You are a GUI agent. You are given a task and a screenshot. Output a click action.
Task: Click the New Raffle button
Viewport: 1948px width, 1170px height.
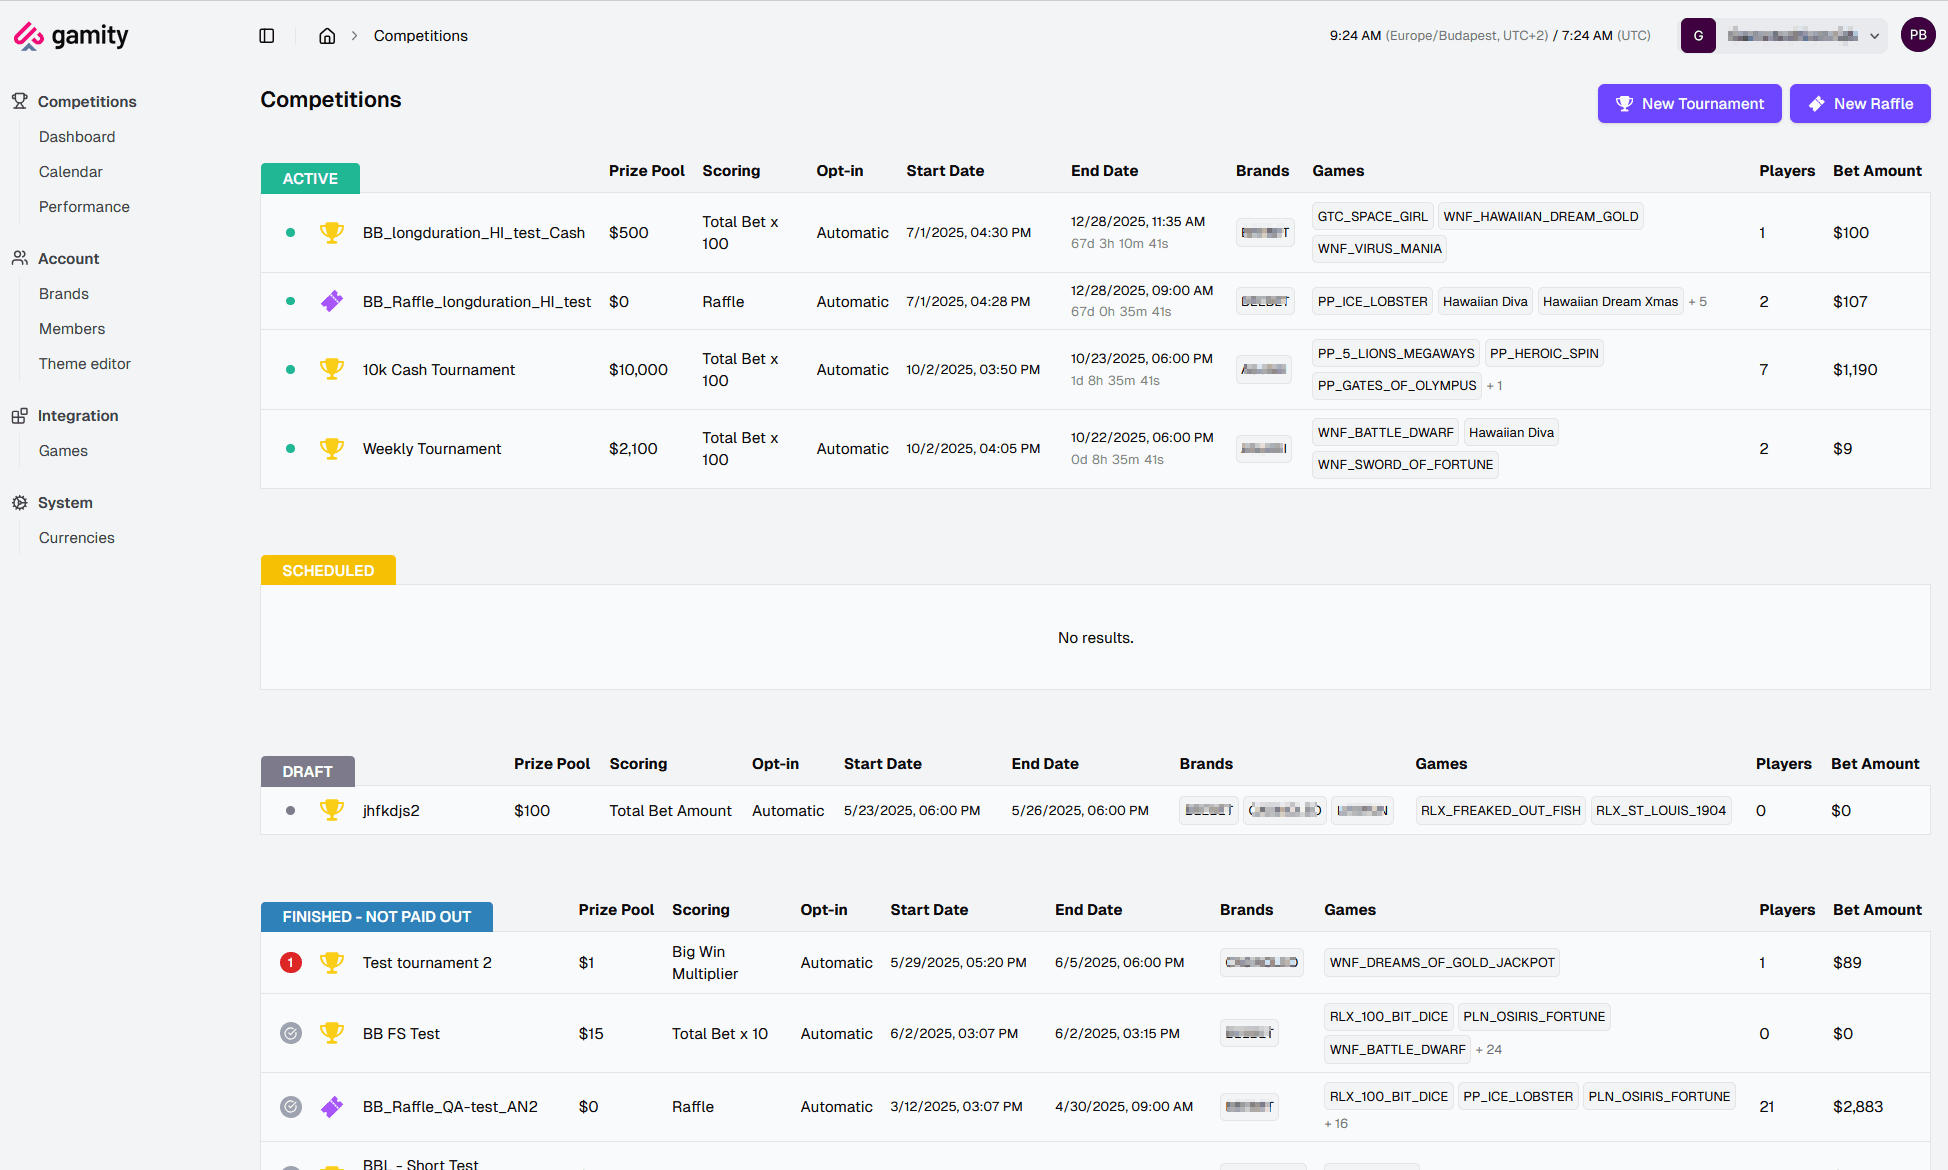coord(1860,104)
